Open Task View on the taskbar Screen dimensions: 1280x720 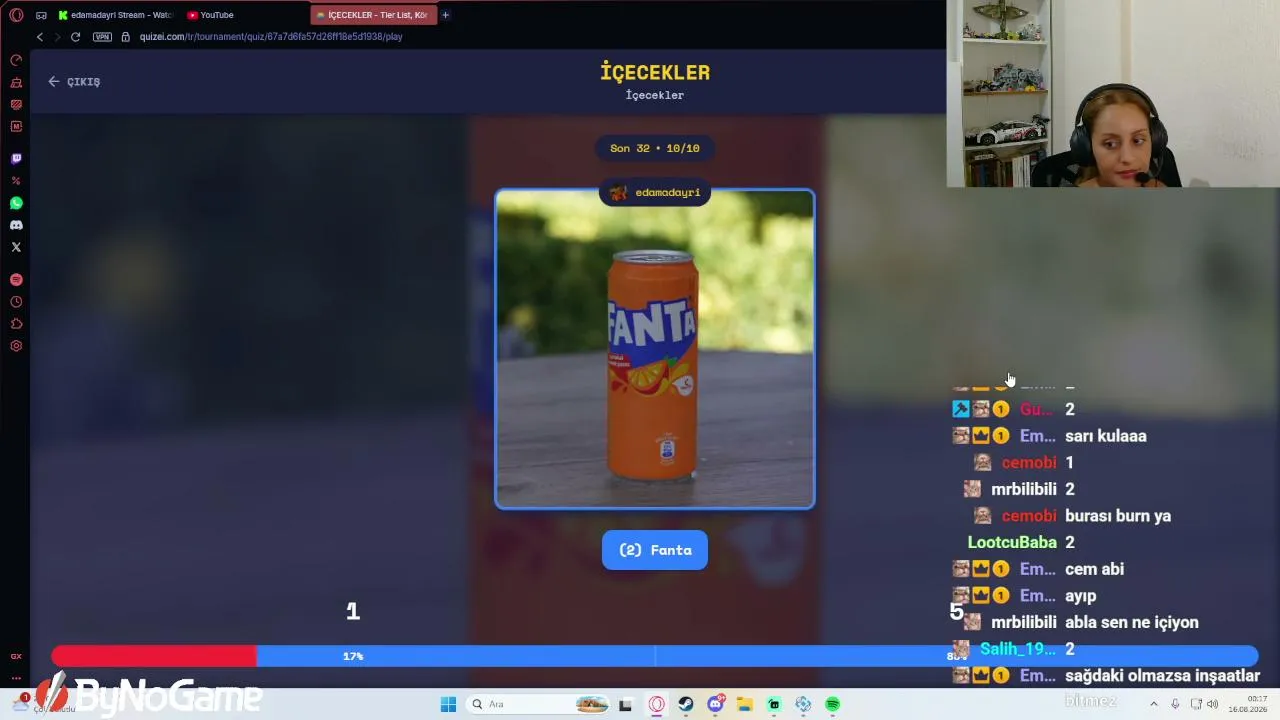(626, 704)
